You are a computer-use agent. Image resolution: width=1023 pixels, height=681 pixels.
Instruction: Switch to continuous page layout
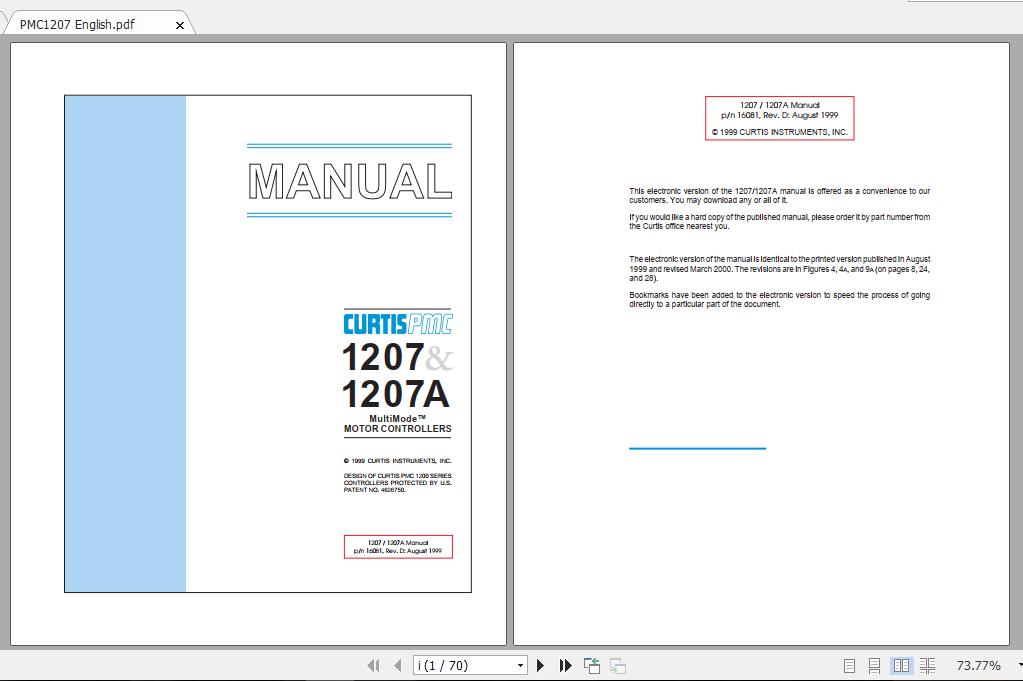(874, 665)
